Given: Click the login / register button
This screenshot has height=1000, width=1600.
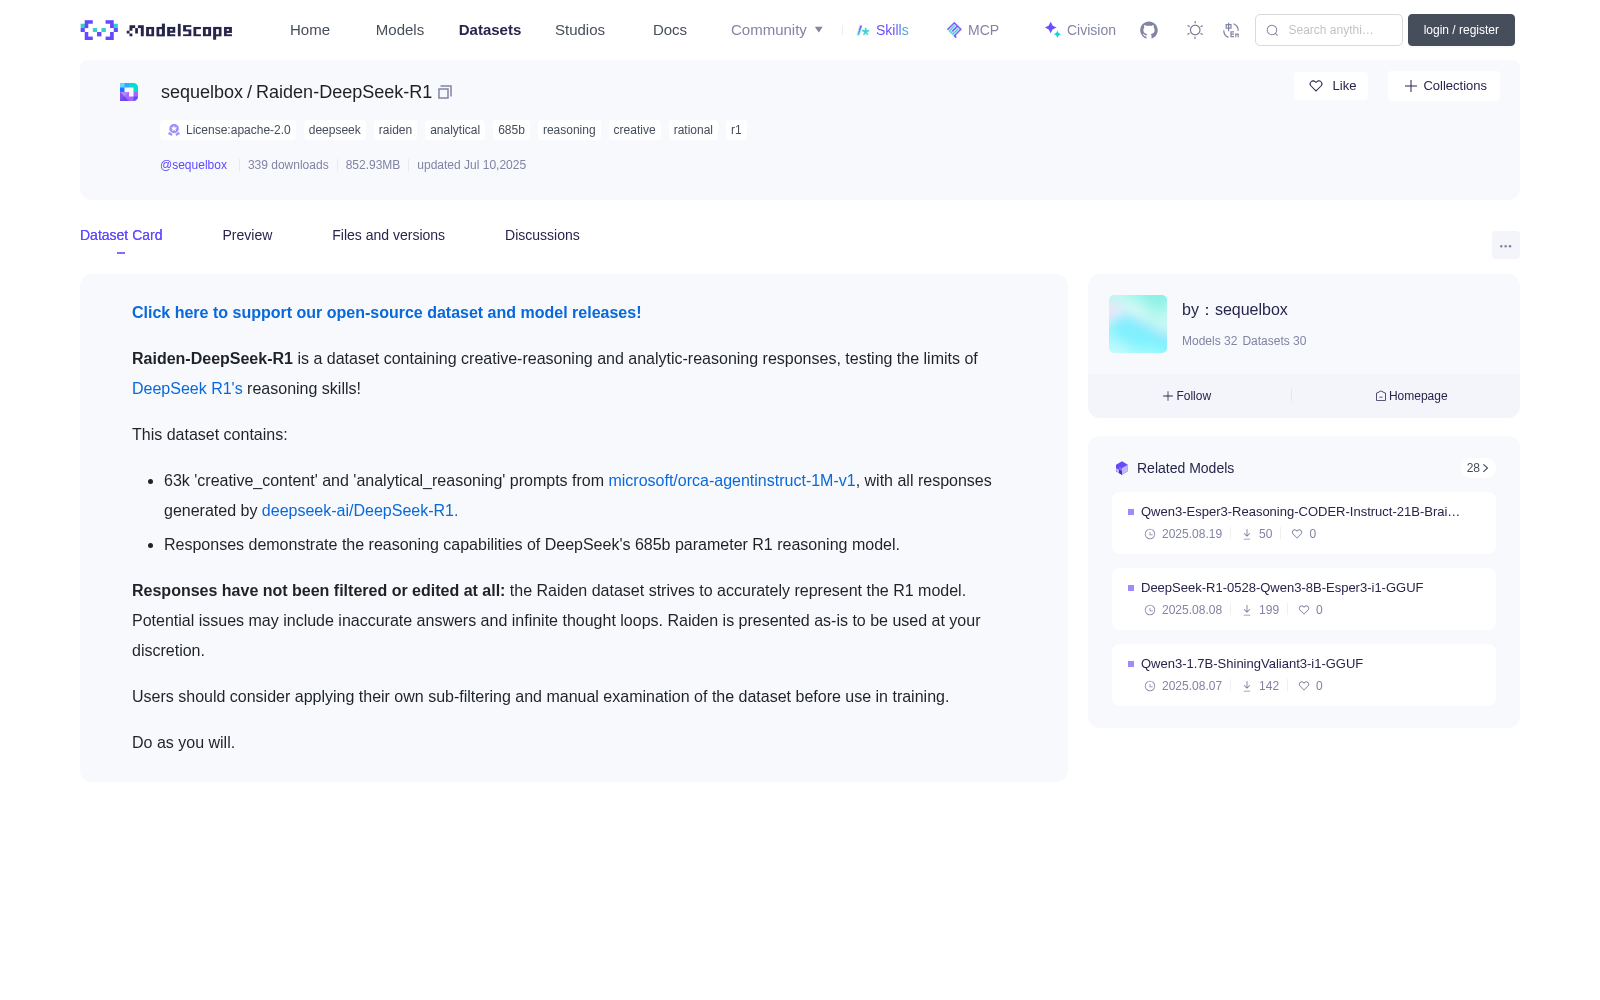Looking at the screenshot, I should 1461,30.
